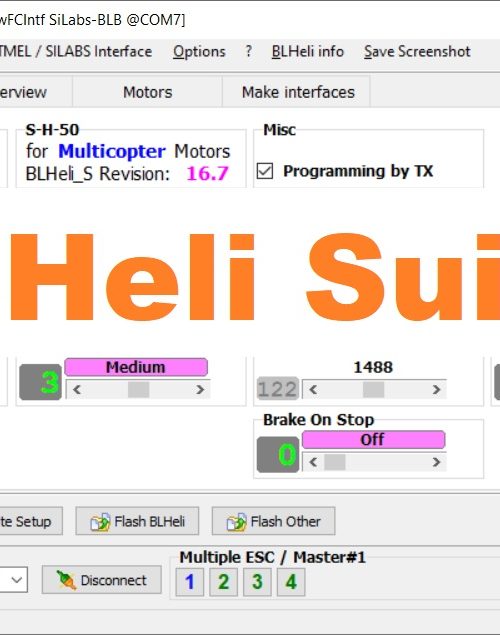
Task: Click the pink Off label bar
Action: 373,439
